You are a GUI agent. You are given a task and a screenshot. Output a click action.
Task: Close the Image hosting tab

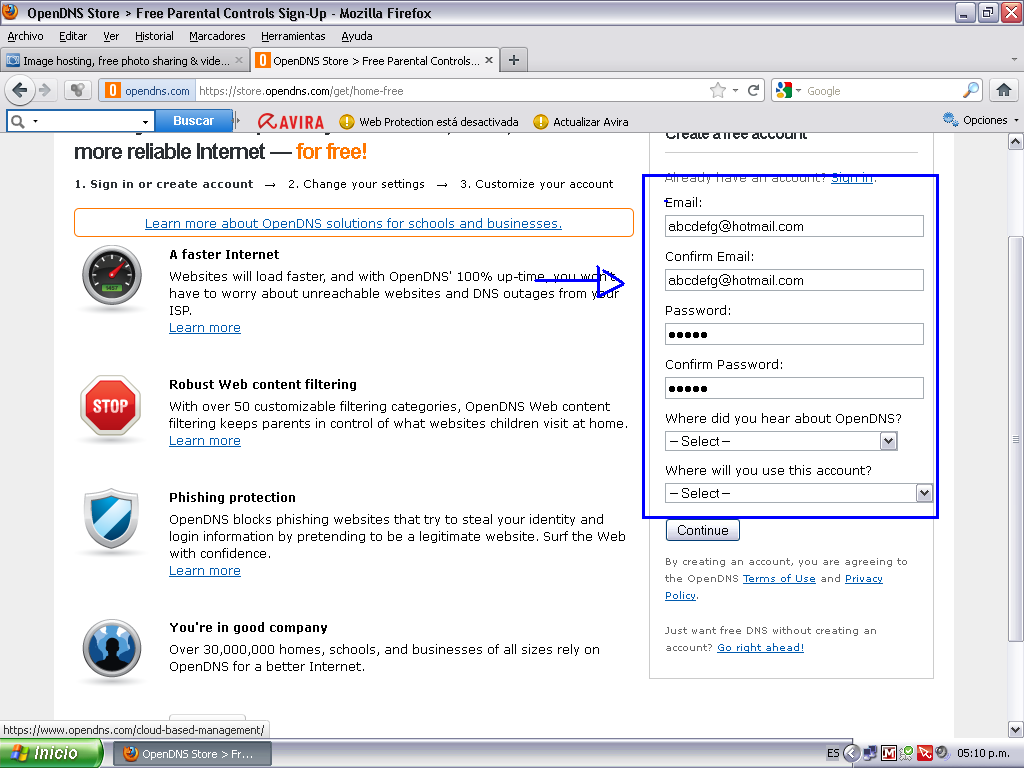[239, 60]
